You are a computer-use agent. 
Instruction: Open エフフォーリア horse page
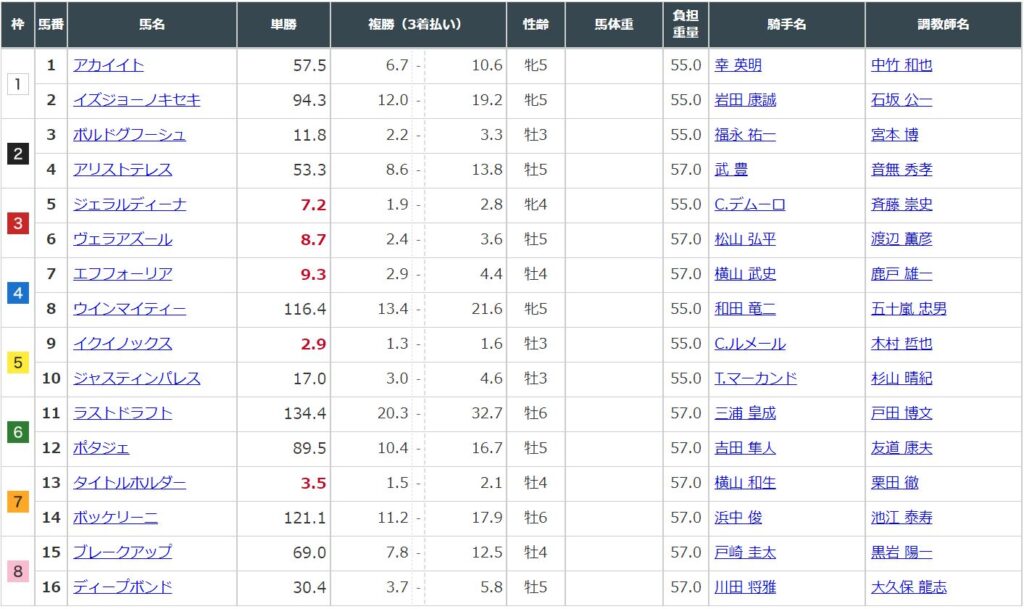123,274
